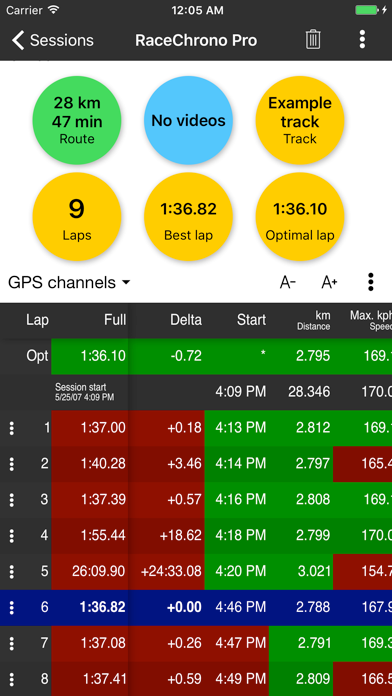Screen dimensions: 392x696
Task: Expand the GPS channels dropdown
Action: [x=69, y=282]
